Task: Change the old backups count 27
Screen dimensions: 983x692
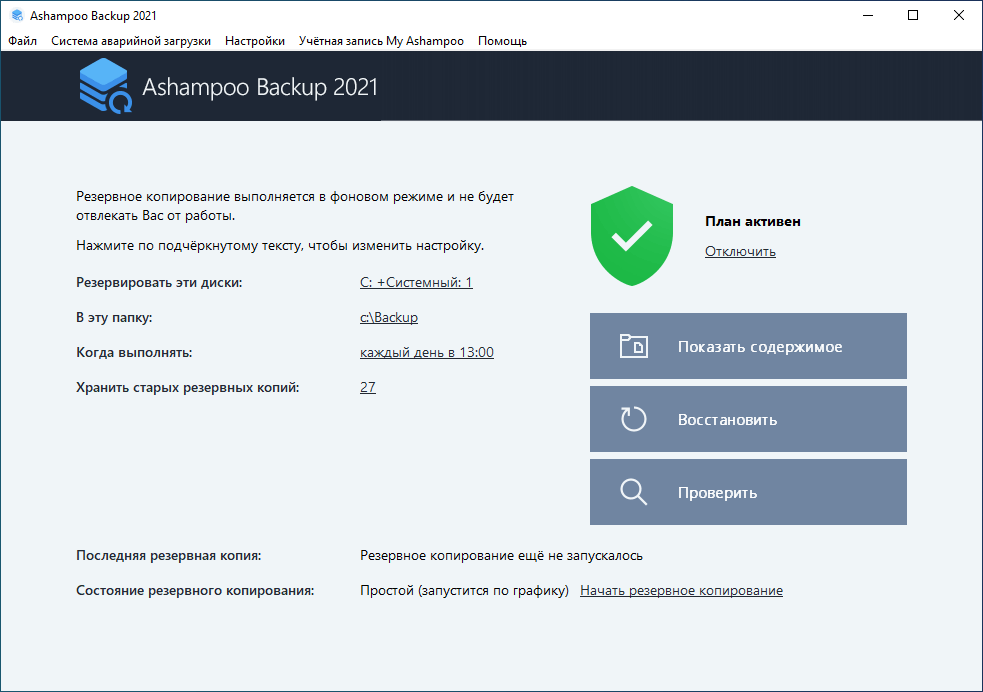Action: (x=368, y=388)
